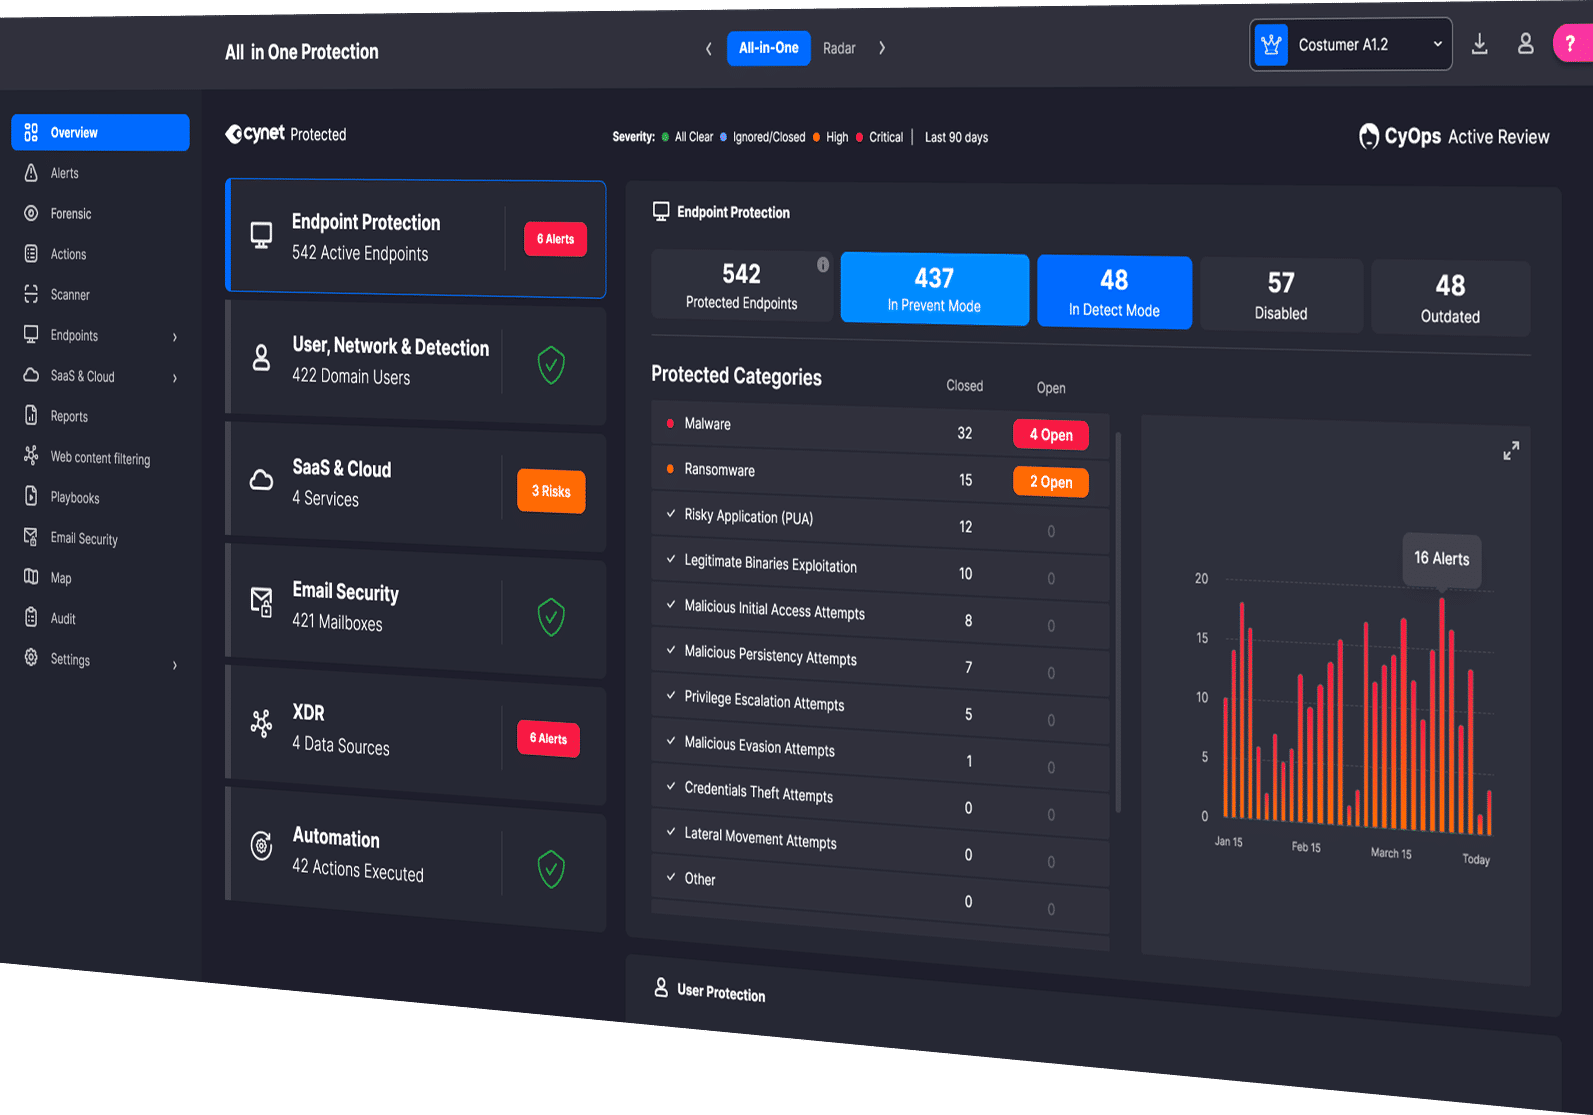Open the user profile icon
Viewport: 1593px width, 1115px height.
click(x=1525, y=44)
